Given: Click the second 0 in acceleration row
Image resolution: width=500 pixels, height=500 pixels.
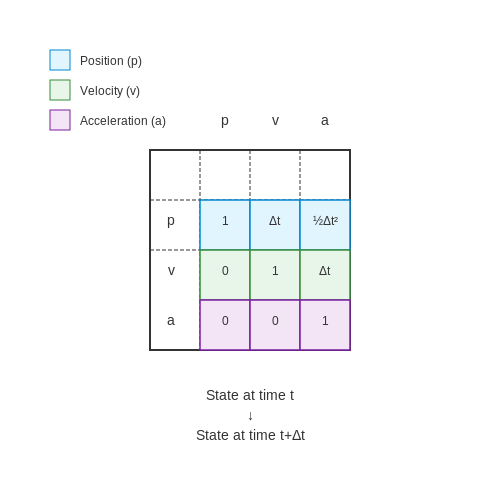Looking at the screenshot, I should [275, 325].
